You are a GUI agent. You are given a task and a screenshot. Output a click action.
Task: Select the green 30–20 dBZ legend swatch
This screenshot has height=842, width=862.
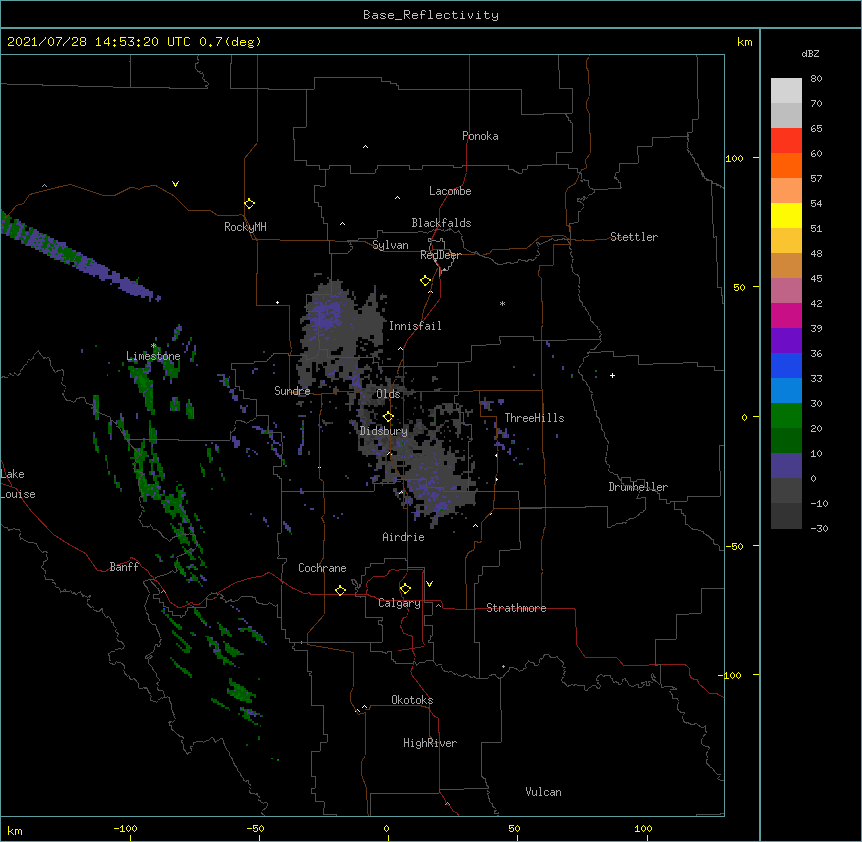786,416
